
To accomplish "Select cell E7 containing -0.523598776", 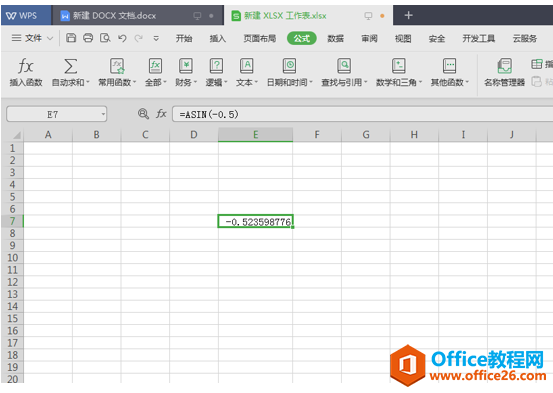I will (255, 221).
